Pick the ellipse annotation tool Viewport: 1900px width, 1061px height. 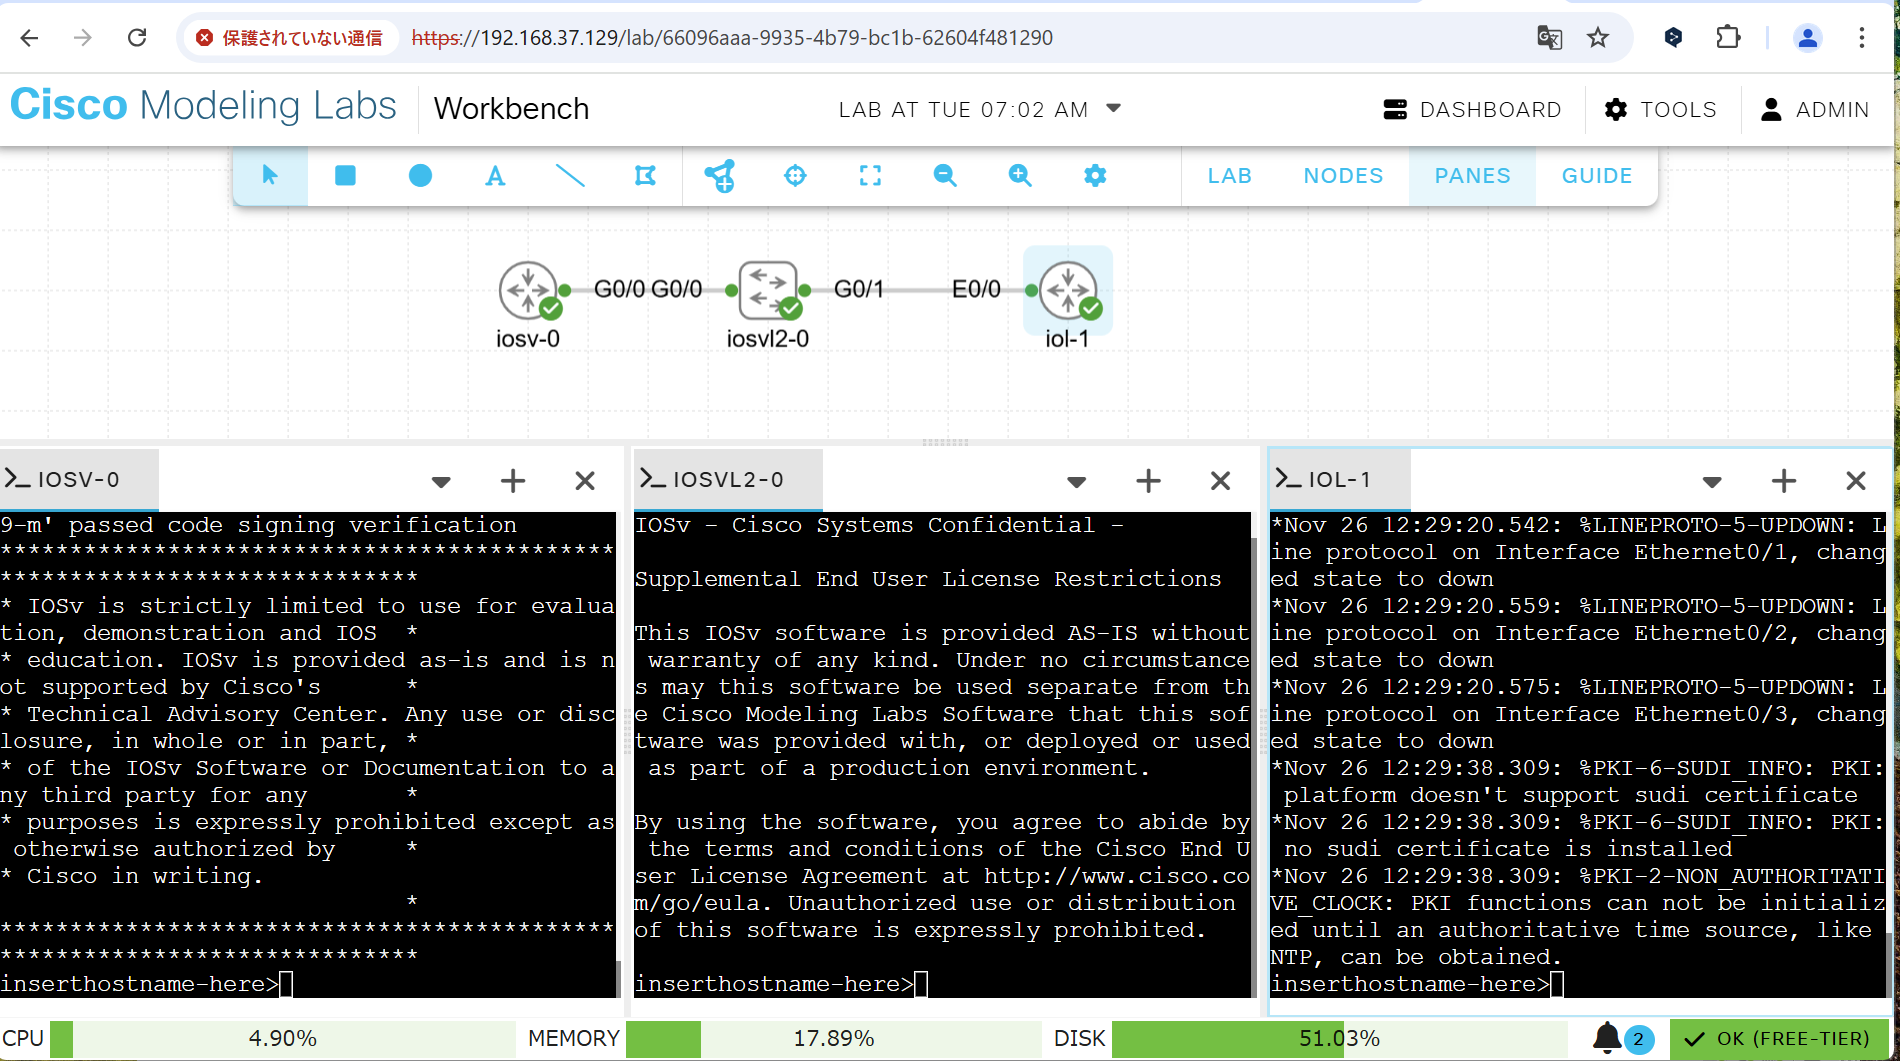420,176
